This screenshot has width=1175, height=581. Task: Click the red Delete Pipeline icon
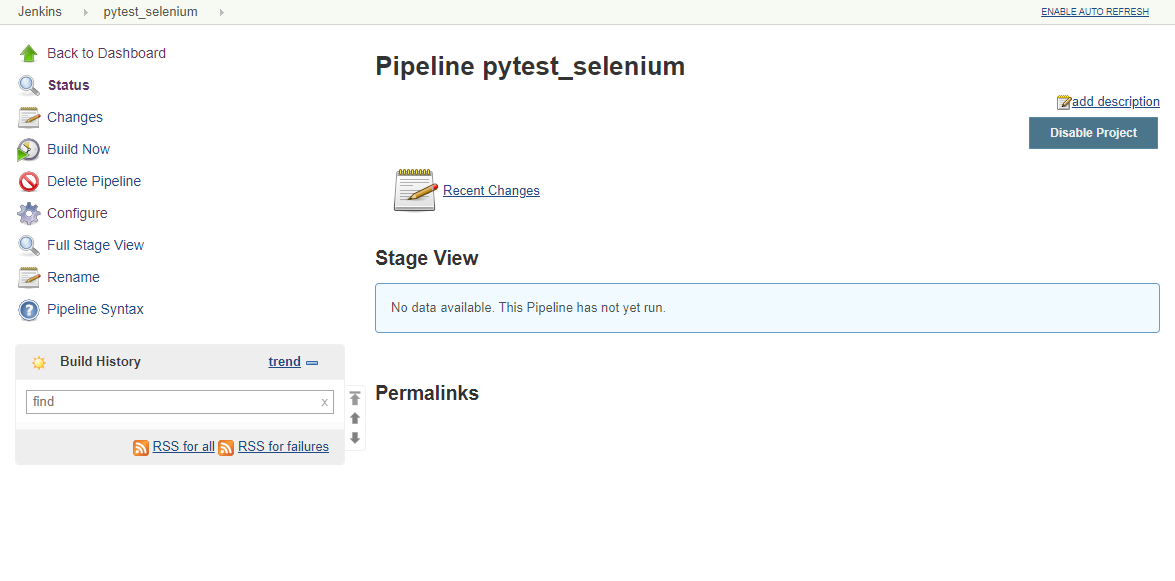tap(28, 181)
